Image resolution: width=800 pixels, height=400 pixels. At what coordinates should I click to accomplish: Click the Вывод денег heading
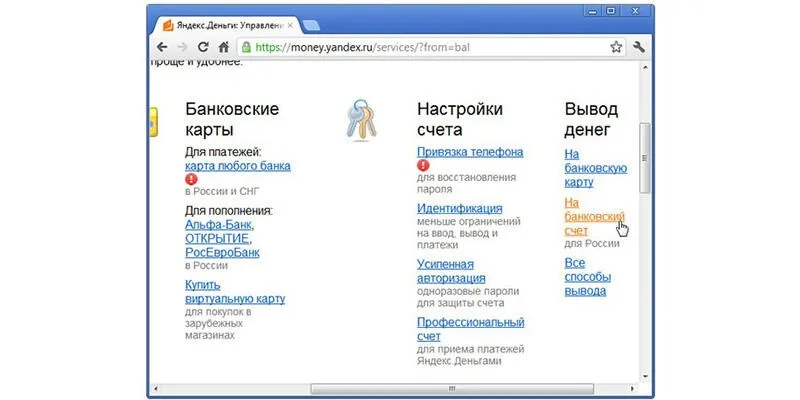(x=591, y=119)
